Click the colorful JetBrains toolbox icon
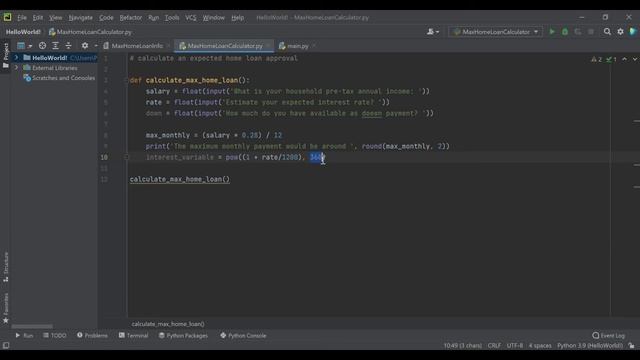This screenshot has width=640, height=360. pos(633,32)
